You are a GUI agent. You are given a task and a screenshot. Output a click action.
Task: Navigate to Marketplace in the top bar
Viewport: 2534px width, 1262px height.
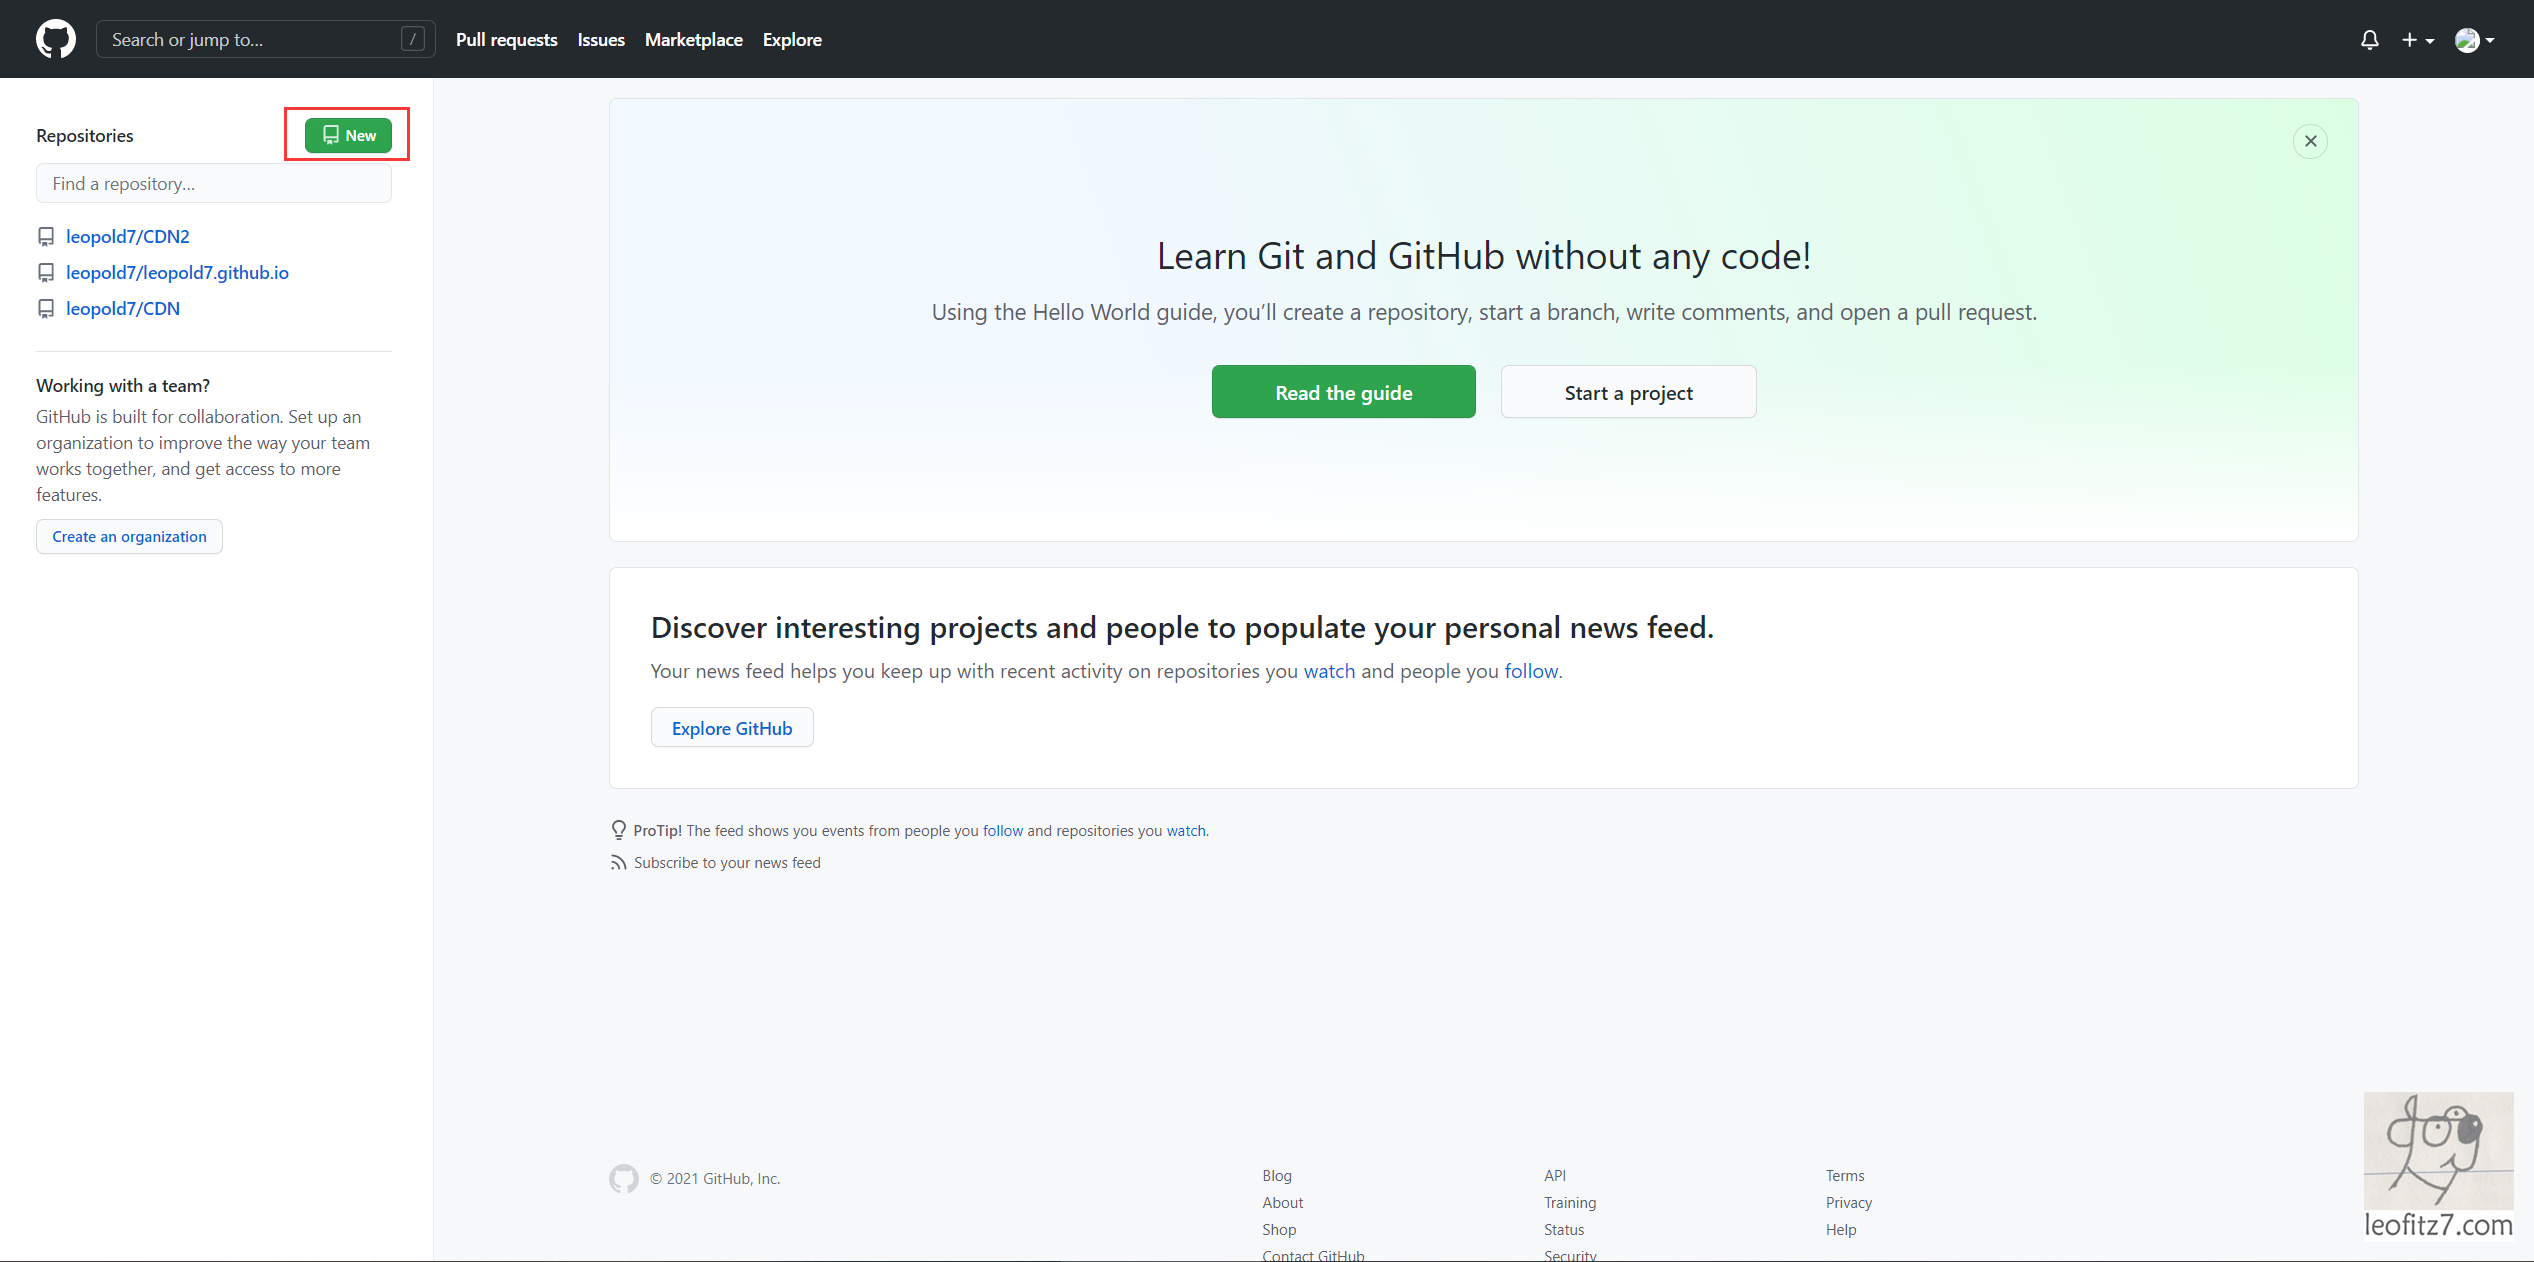[693, 39]
